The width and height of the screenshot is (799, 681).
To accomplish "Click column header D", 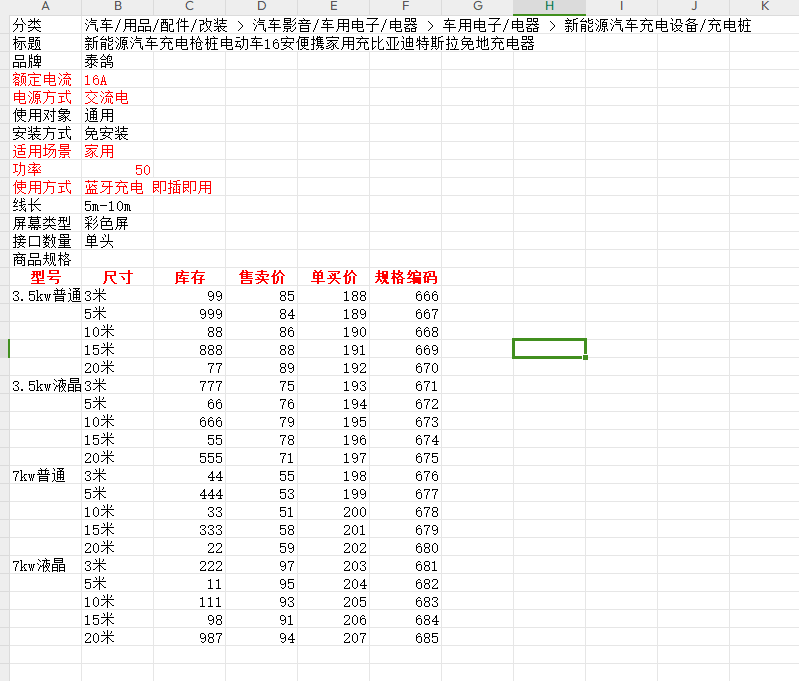I will 261,6.
